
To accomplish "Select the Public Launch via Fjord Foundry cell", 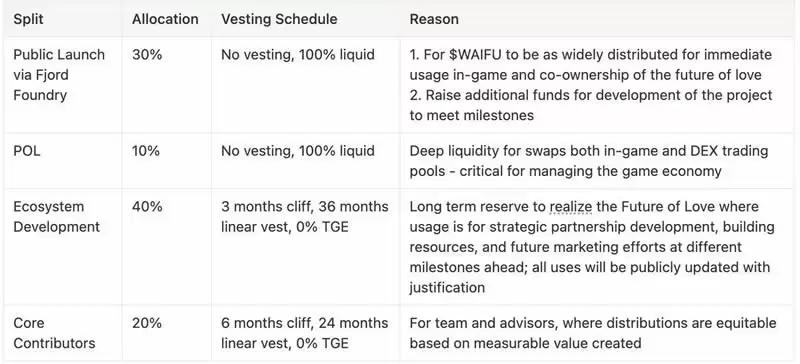I will coord(59,75).
